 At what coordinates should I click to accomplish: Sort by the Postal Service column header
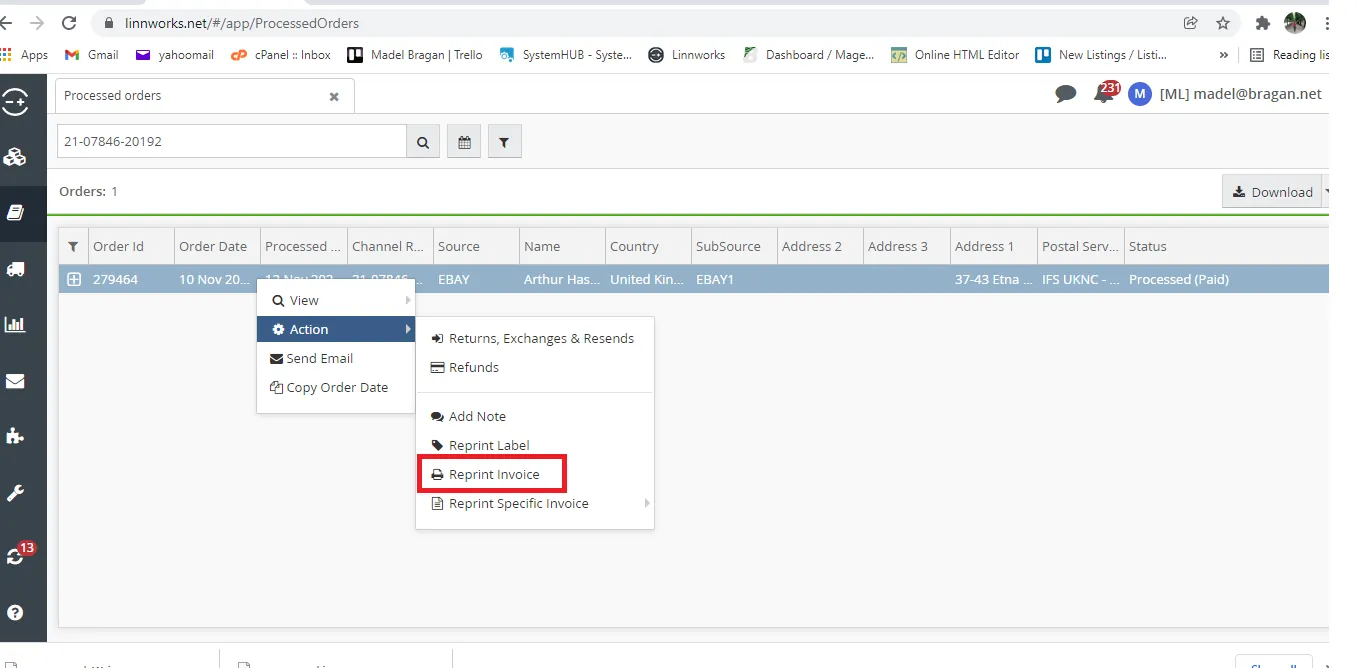(x=1080, y=246)
